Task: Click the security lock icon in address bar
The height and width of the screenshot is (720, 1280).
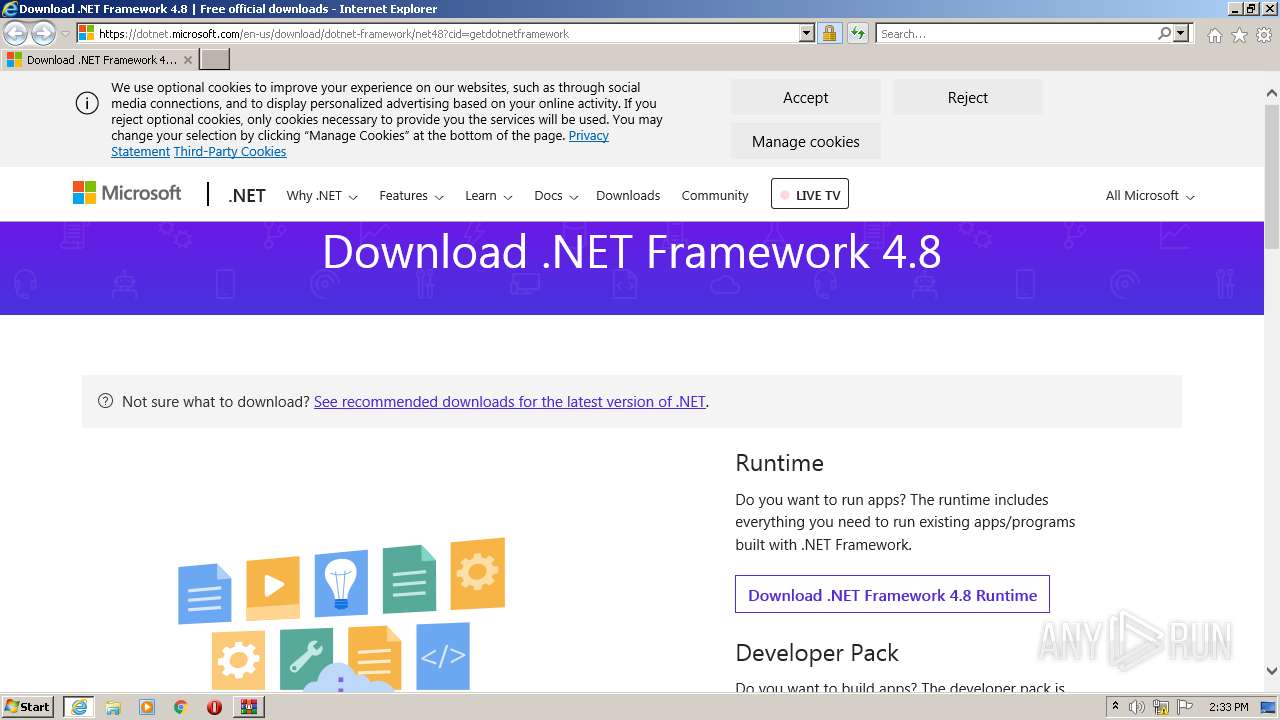Action: tap(829, 33)
